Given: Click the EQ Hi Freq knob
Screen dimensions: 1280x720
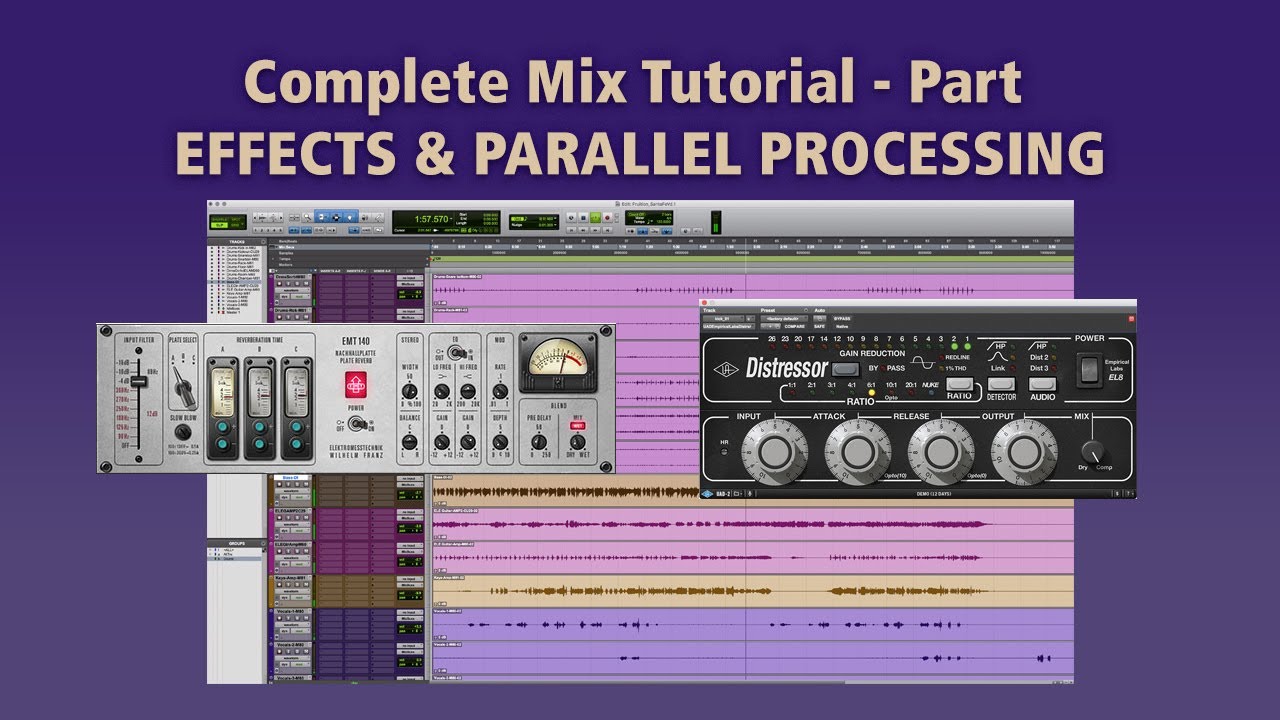Looking at the screenshot, I should point(468,391).
